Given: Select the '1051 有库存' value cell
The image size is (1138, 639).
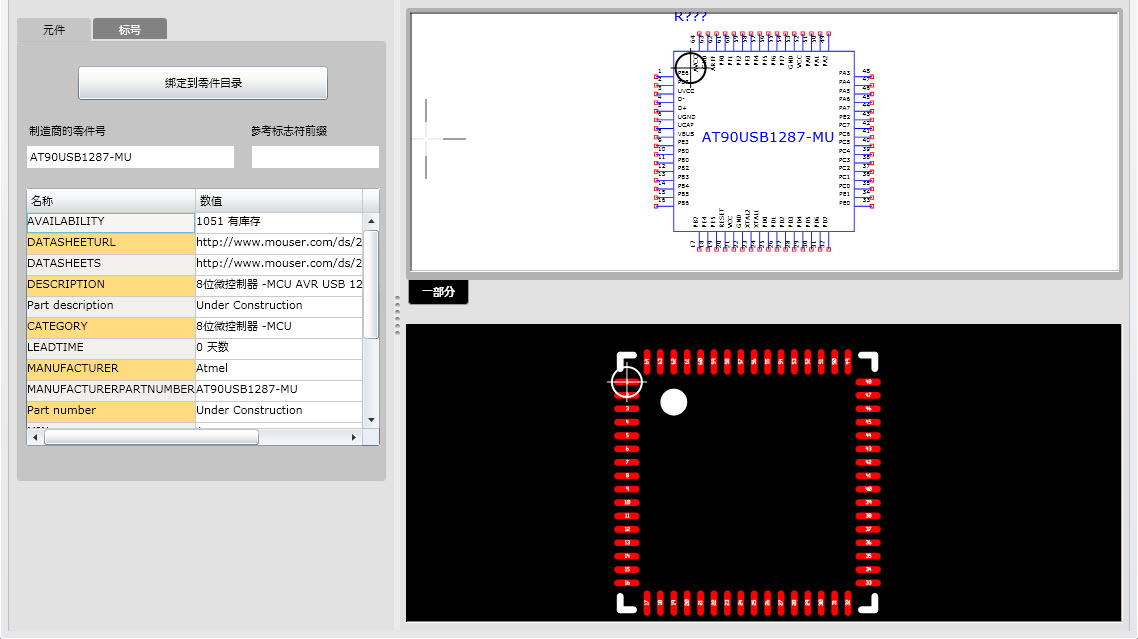Looking at the screenshot, I should [279, 221].
